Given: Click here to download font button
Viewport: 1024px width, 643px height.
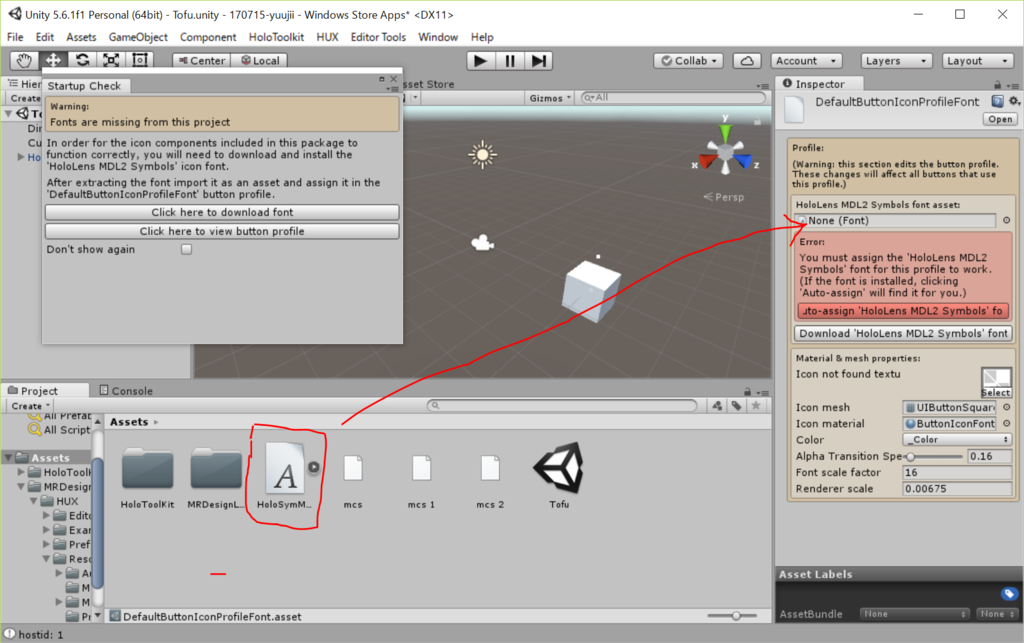Looking at the screenshot, I should click(222, 212).
